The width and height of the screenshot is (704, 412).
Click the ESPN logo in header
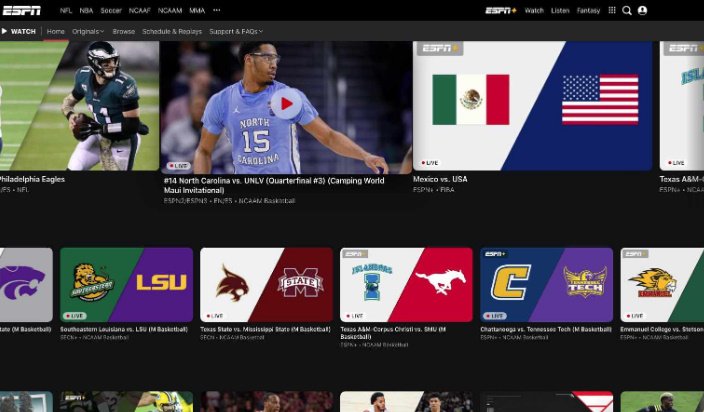pos(22,10)
